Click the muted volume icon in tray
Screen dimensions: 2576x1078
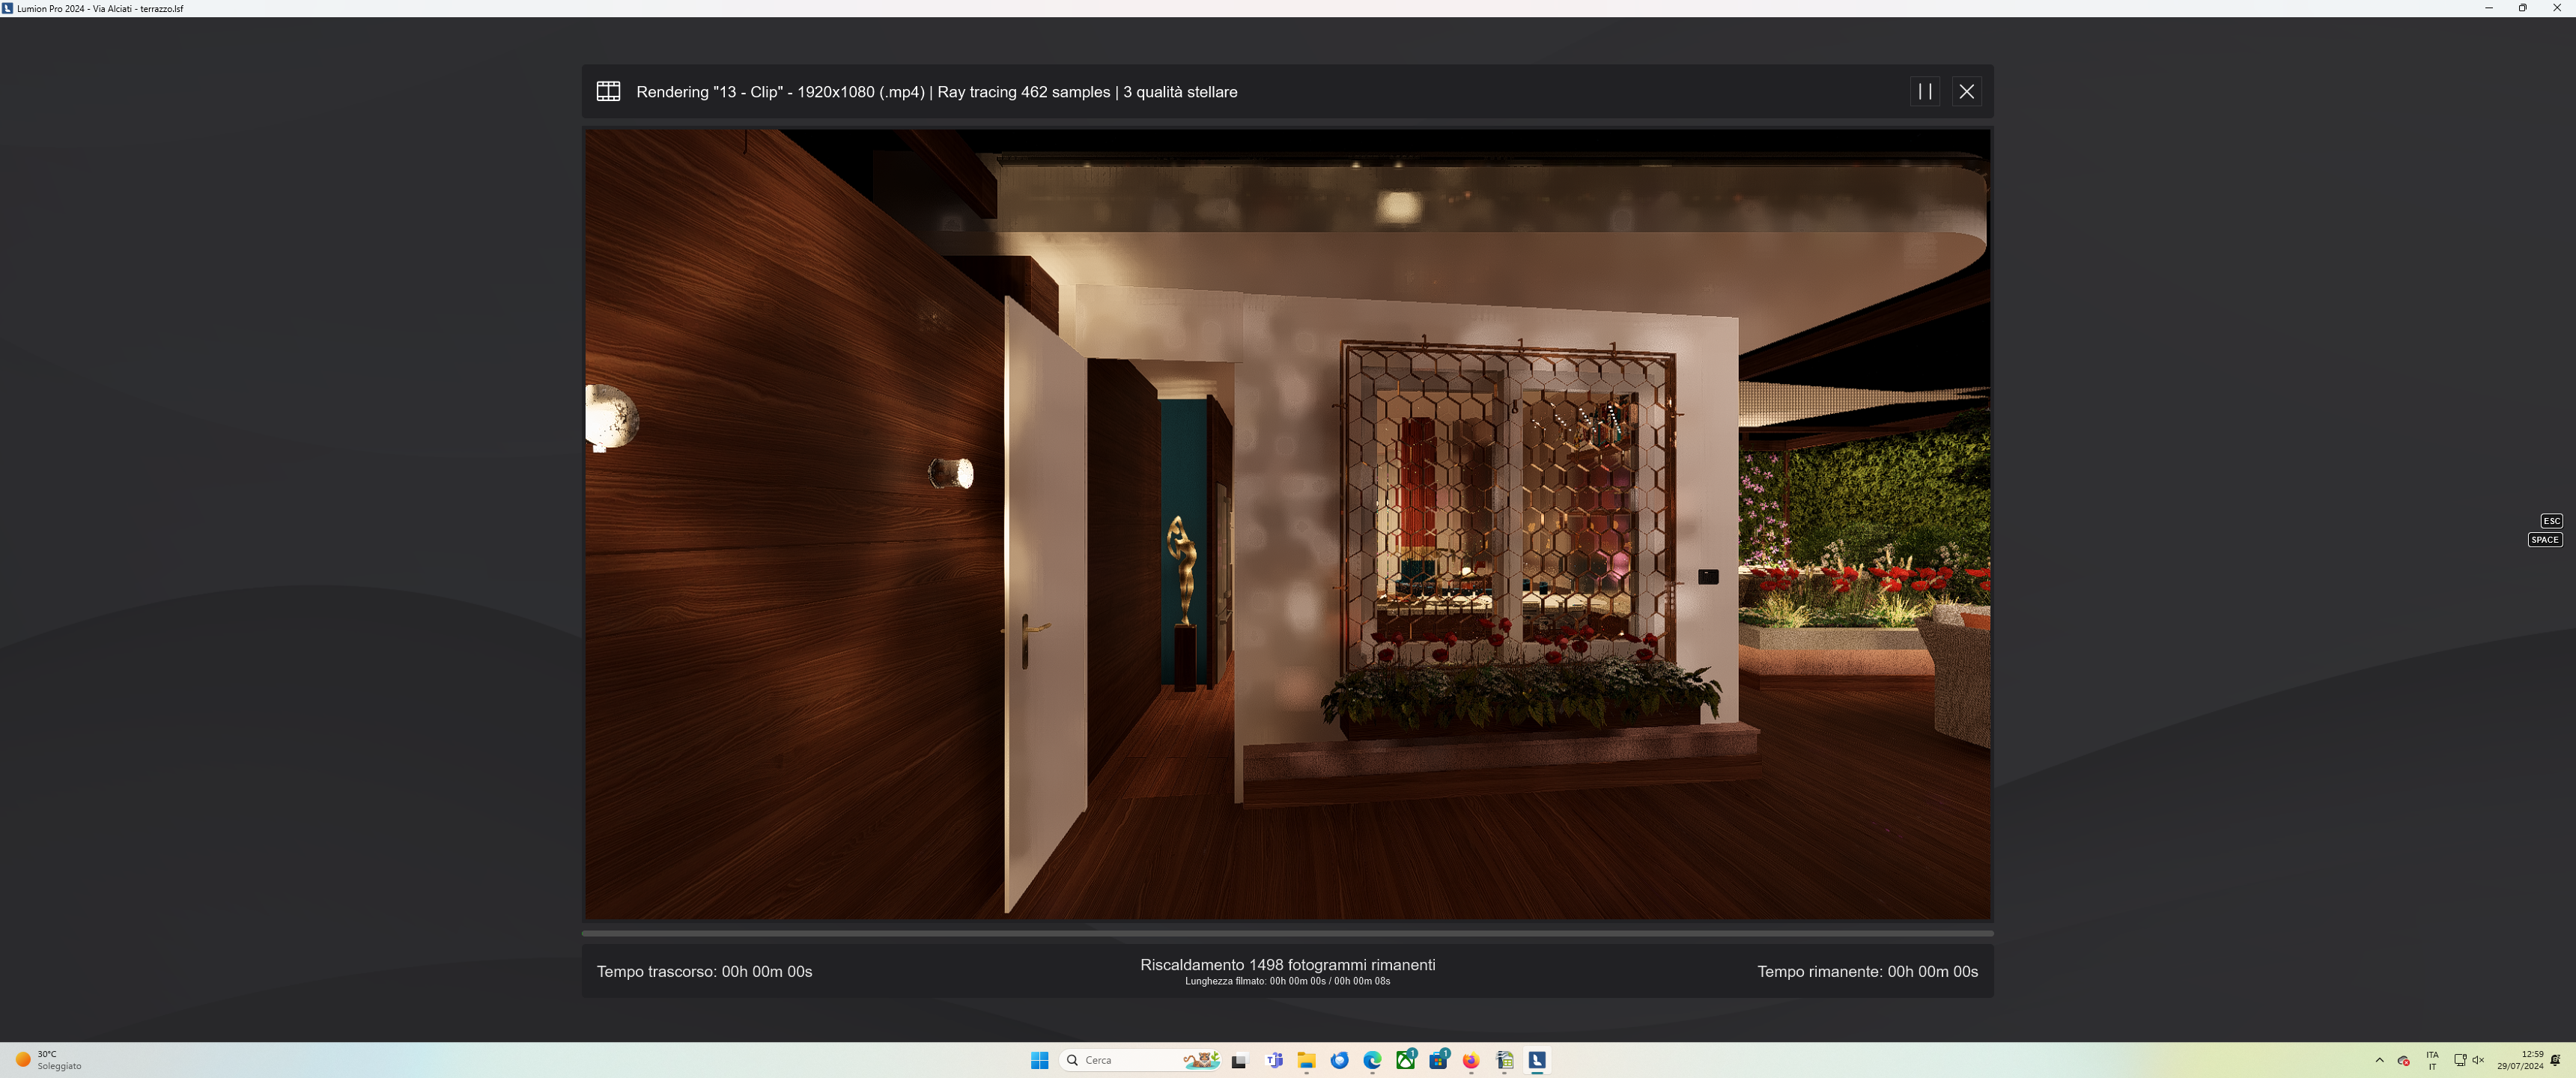(2478, 1060)
